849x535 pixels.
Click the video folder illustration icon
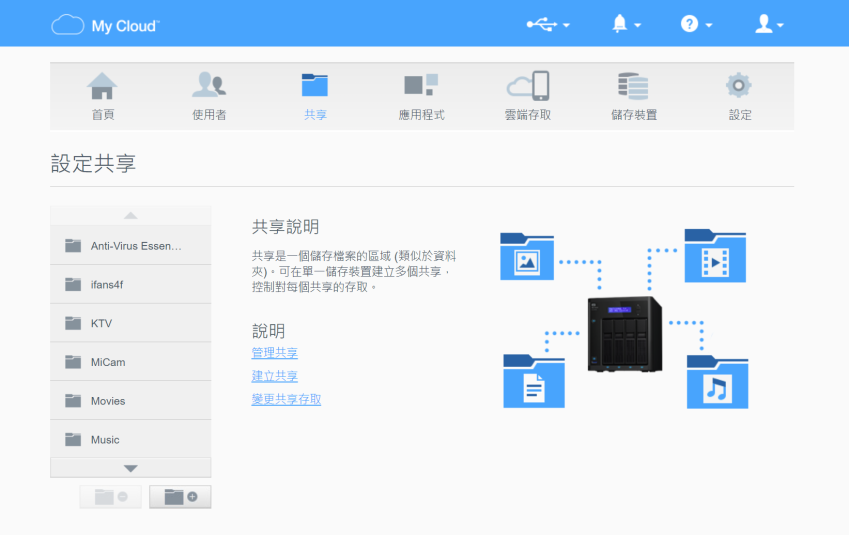715,256
